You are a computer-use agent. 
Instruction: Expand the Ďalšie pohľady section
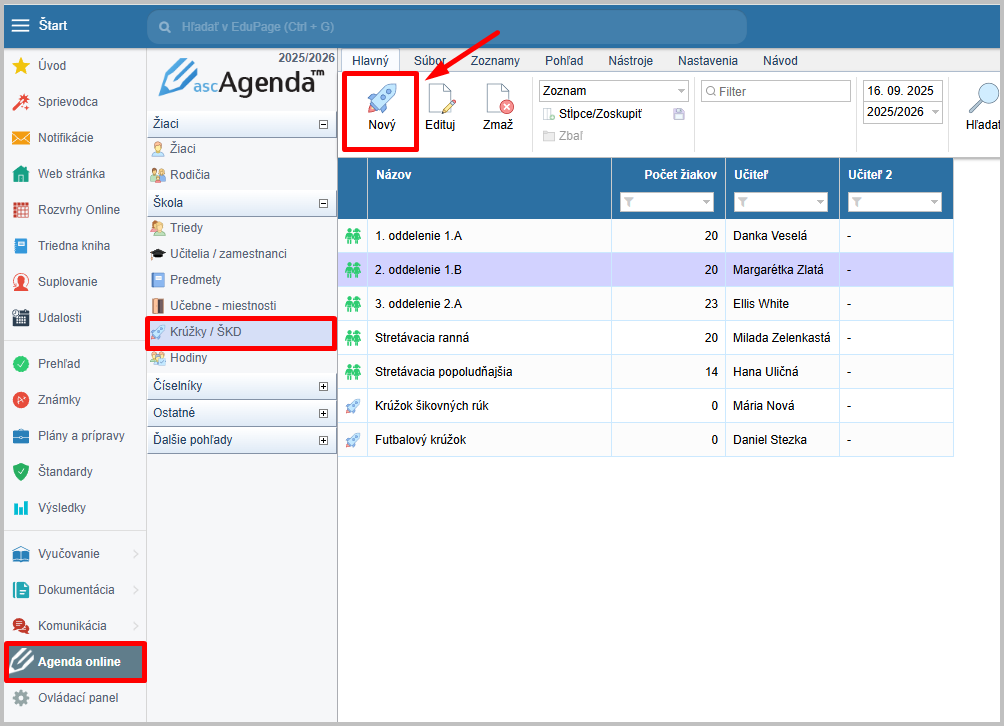coord(323,440)
